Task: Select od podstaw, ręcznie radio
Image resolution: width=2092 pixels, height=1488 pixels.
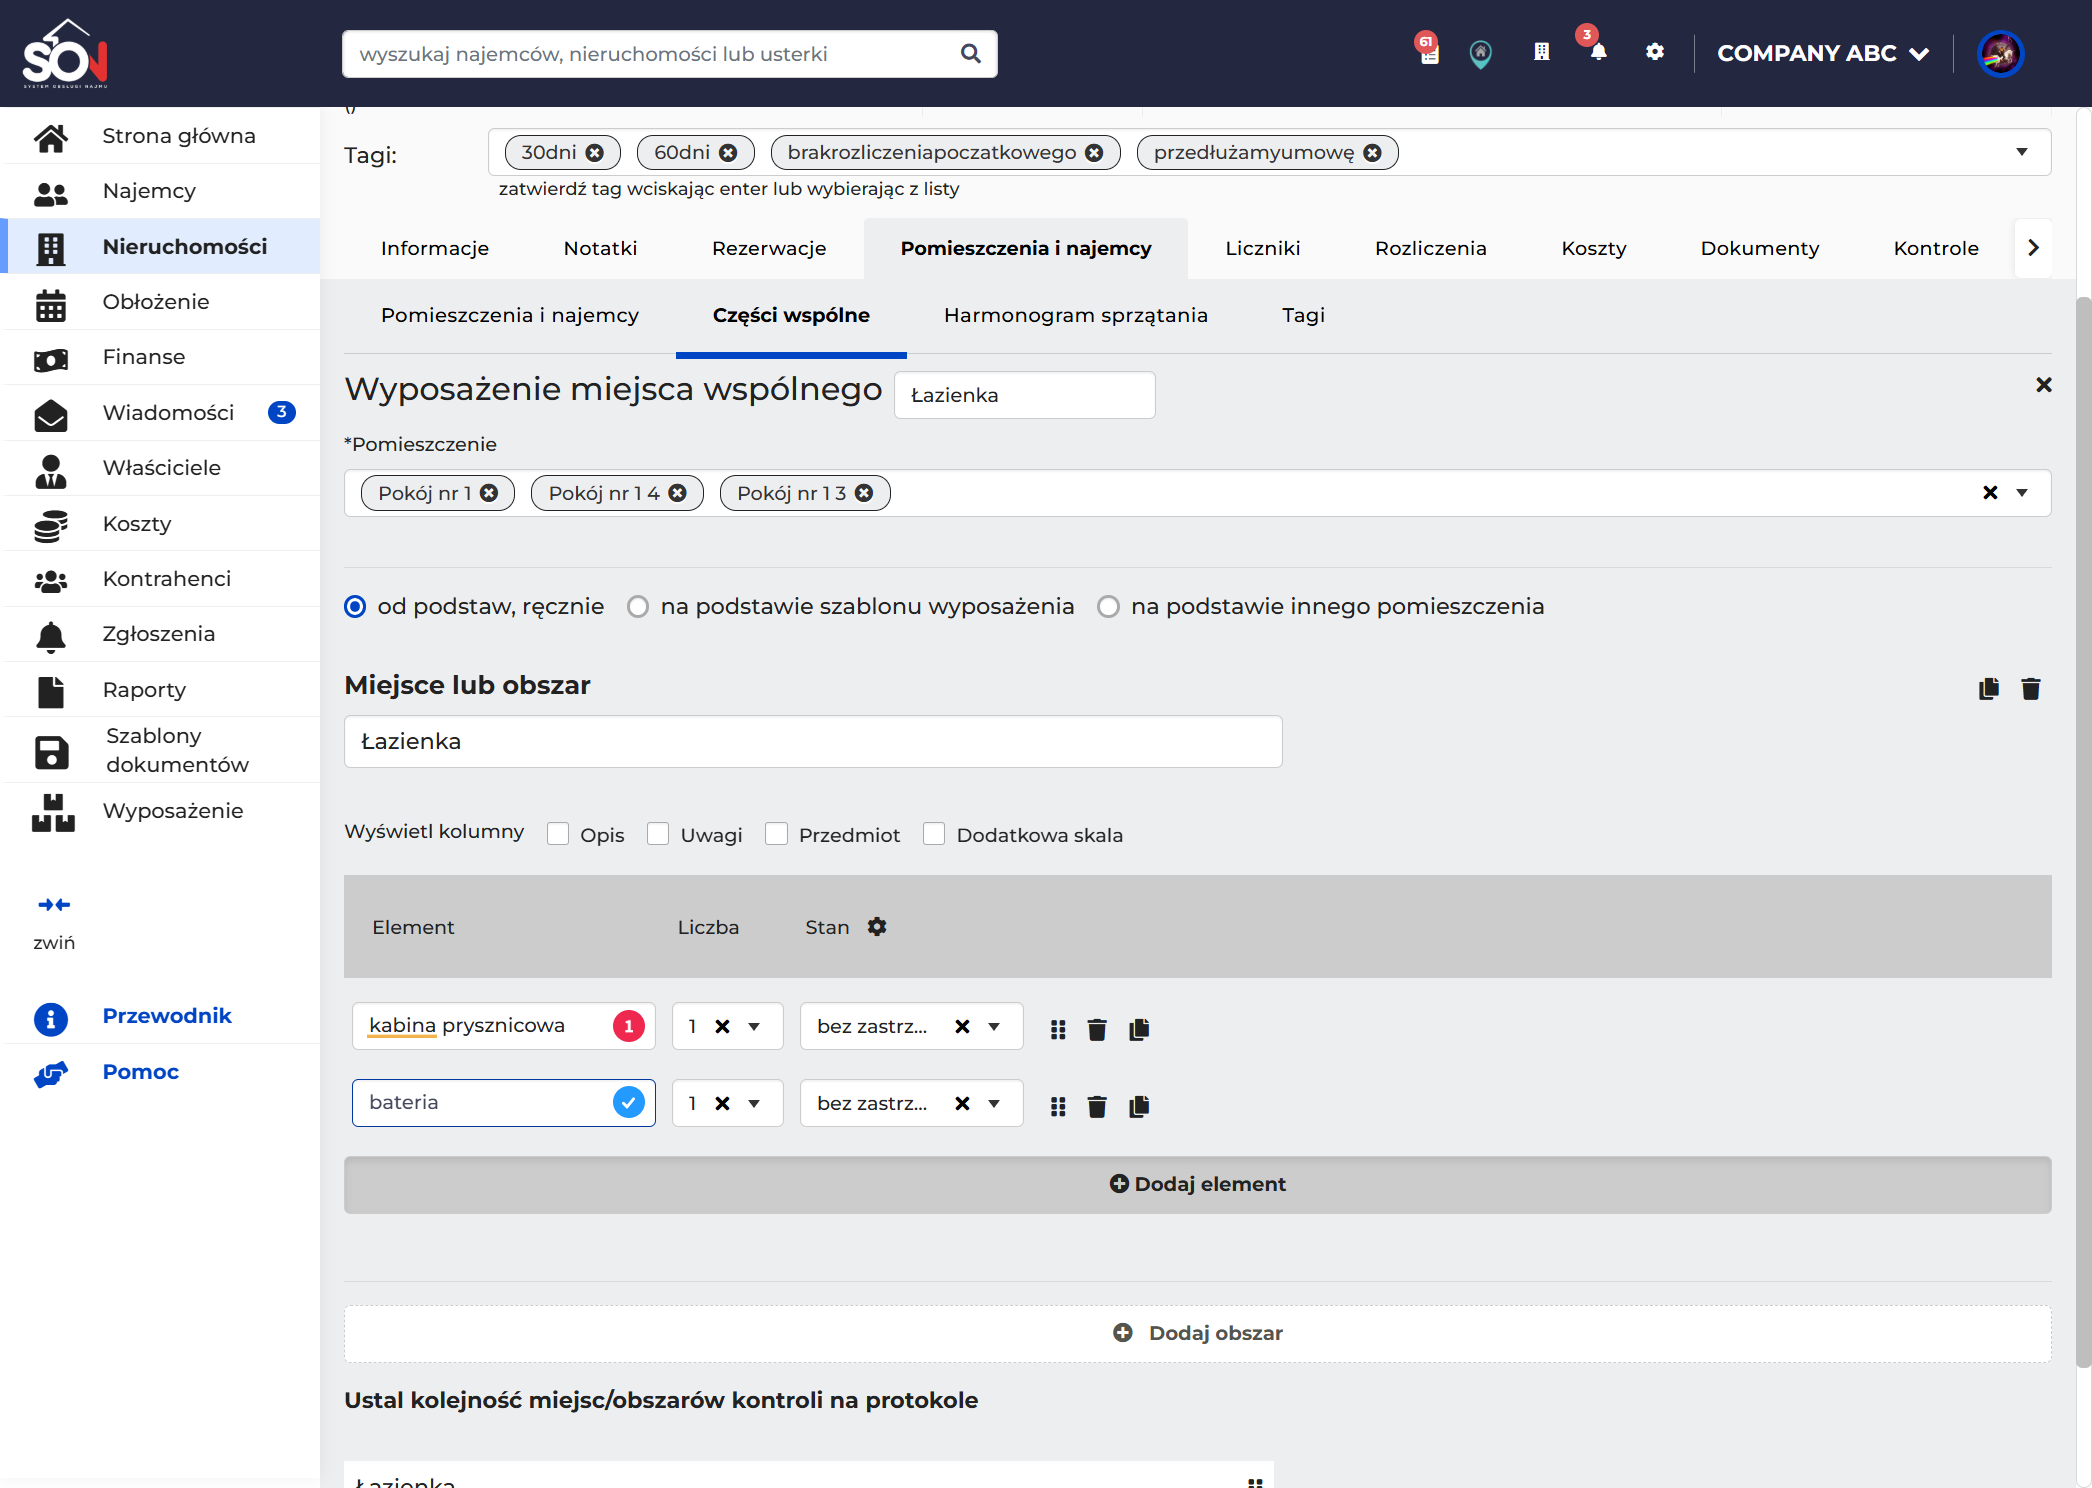Action: point(355,607)
